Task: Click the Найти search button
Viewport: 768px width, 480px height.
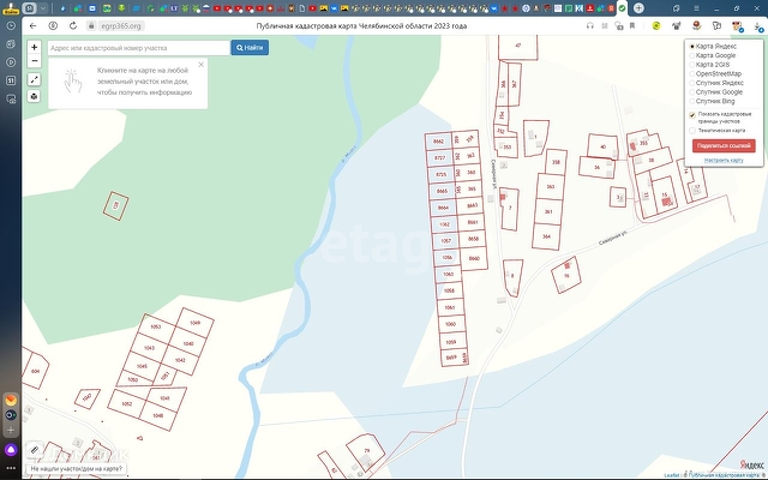Action: pos(249,47)
